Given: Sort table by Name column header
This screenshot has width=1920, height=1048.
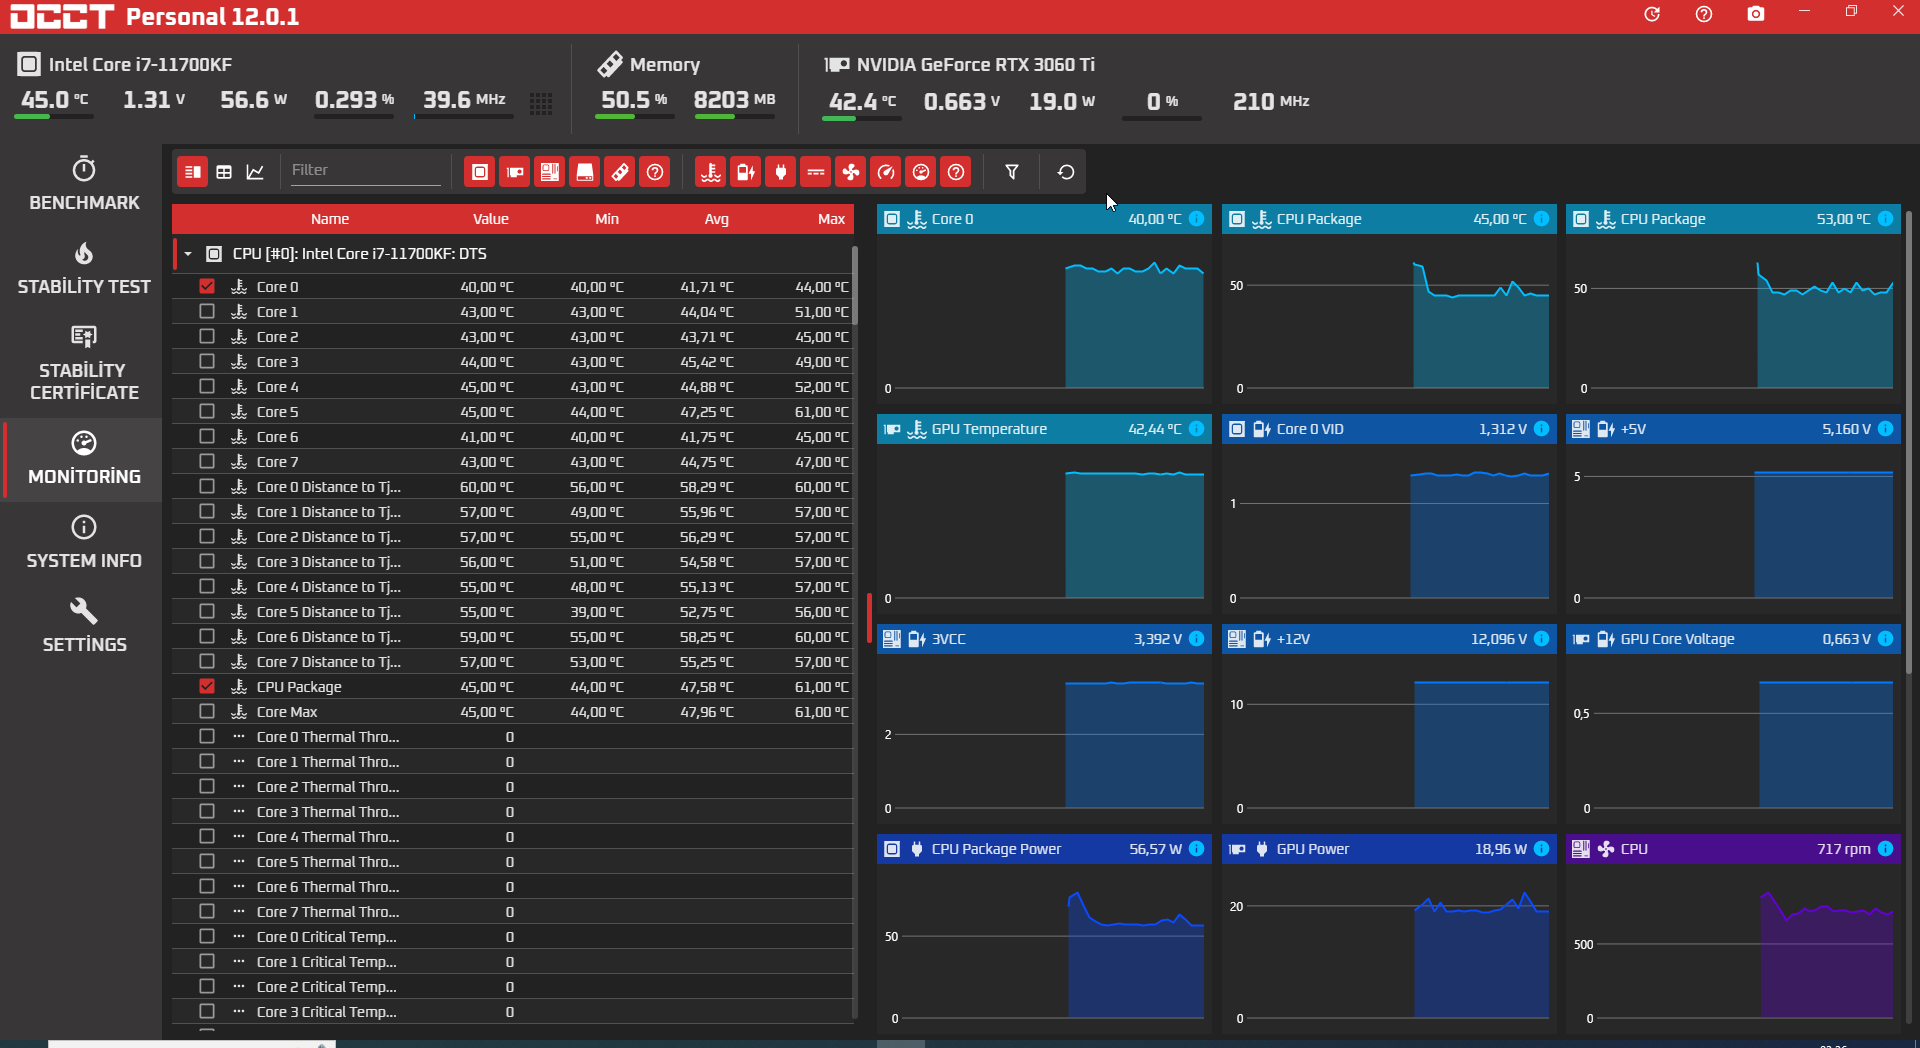Looking at the screenshot, I should [330, 219].
